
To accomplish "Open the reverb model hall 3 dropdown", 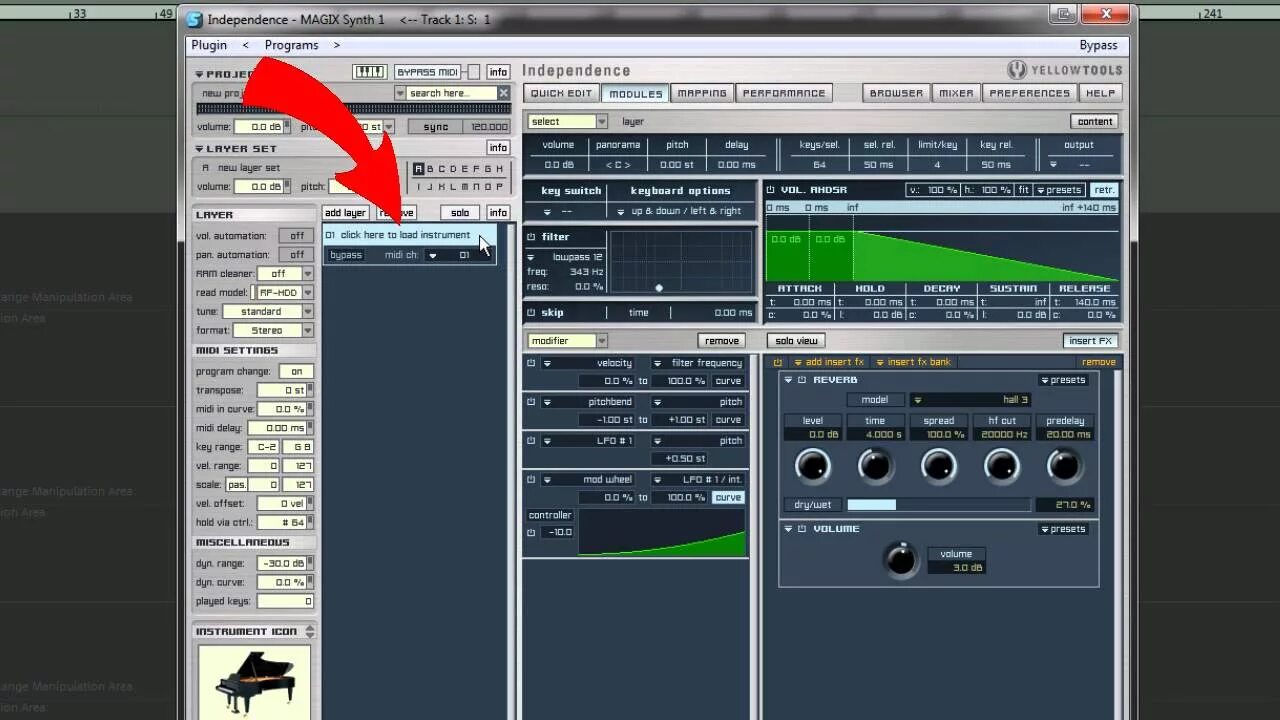I will tap(968, 400).
